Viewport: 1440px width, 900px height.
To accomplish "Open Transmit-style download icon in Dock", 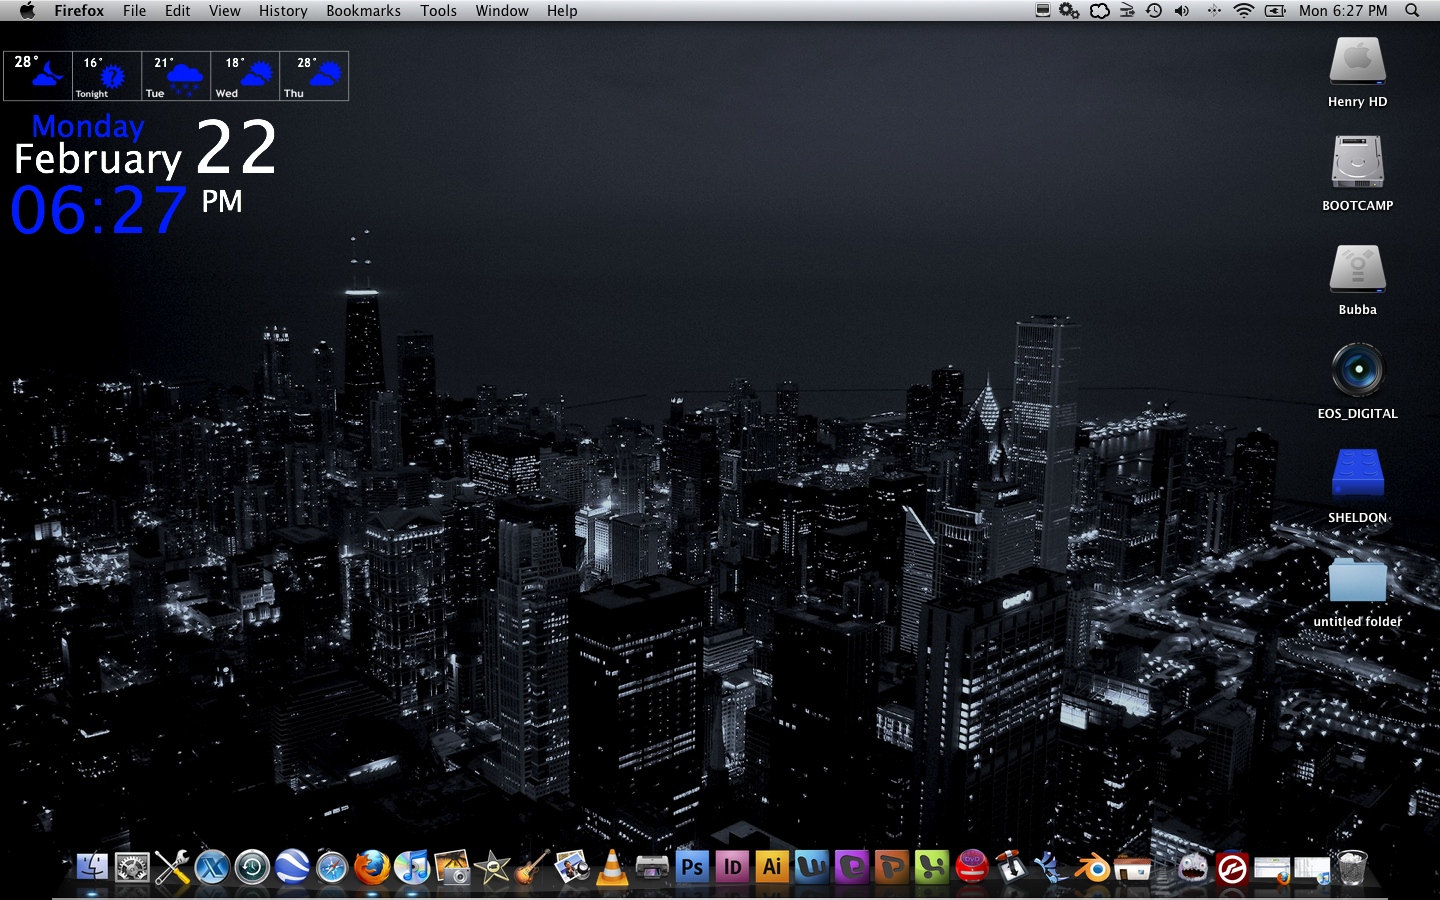I will 1012,867.
